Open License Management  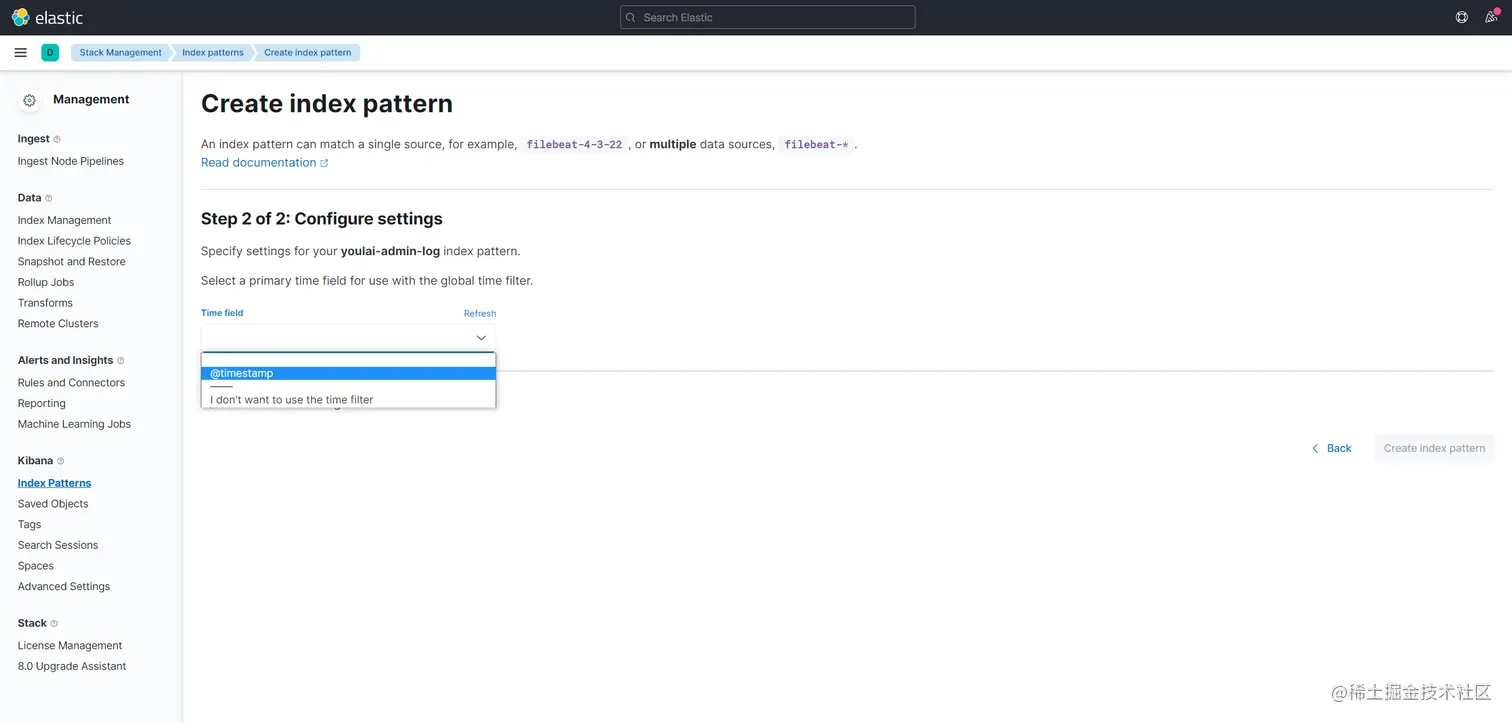(70, 645)
